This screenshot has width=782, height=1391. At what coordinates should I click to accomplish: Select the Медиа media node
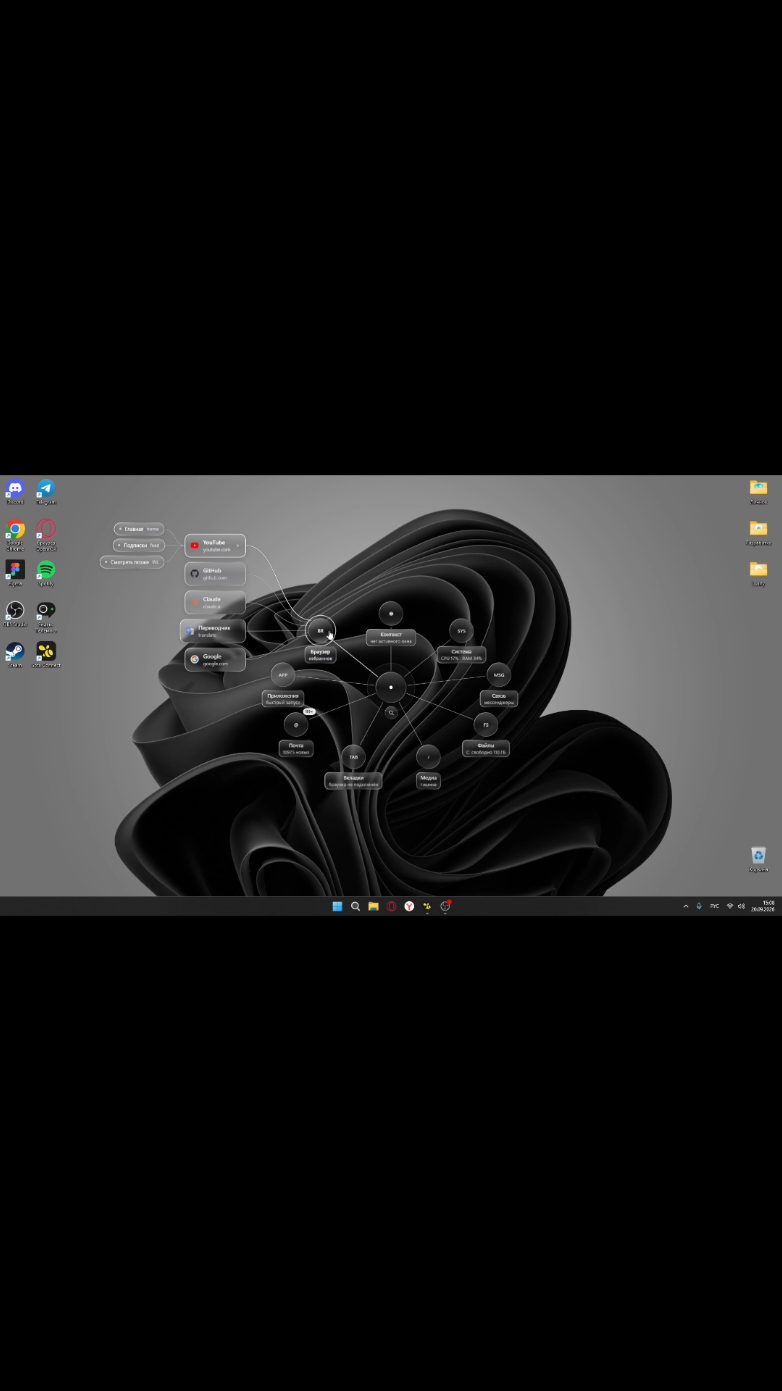(x=428, y=757)
